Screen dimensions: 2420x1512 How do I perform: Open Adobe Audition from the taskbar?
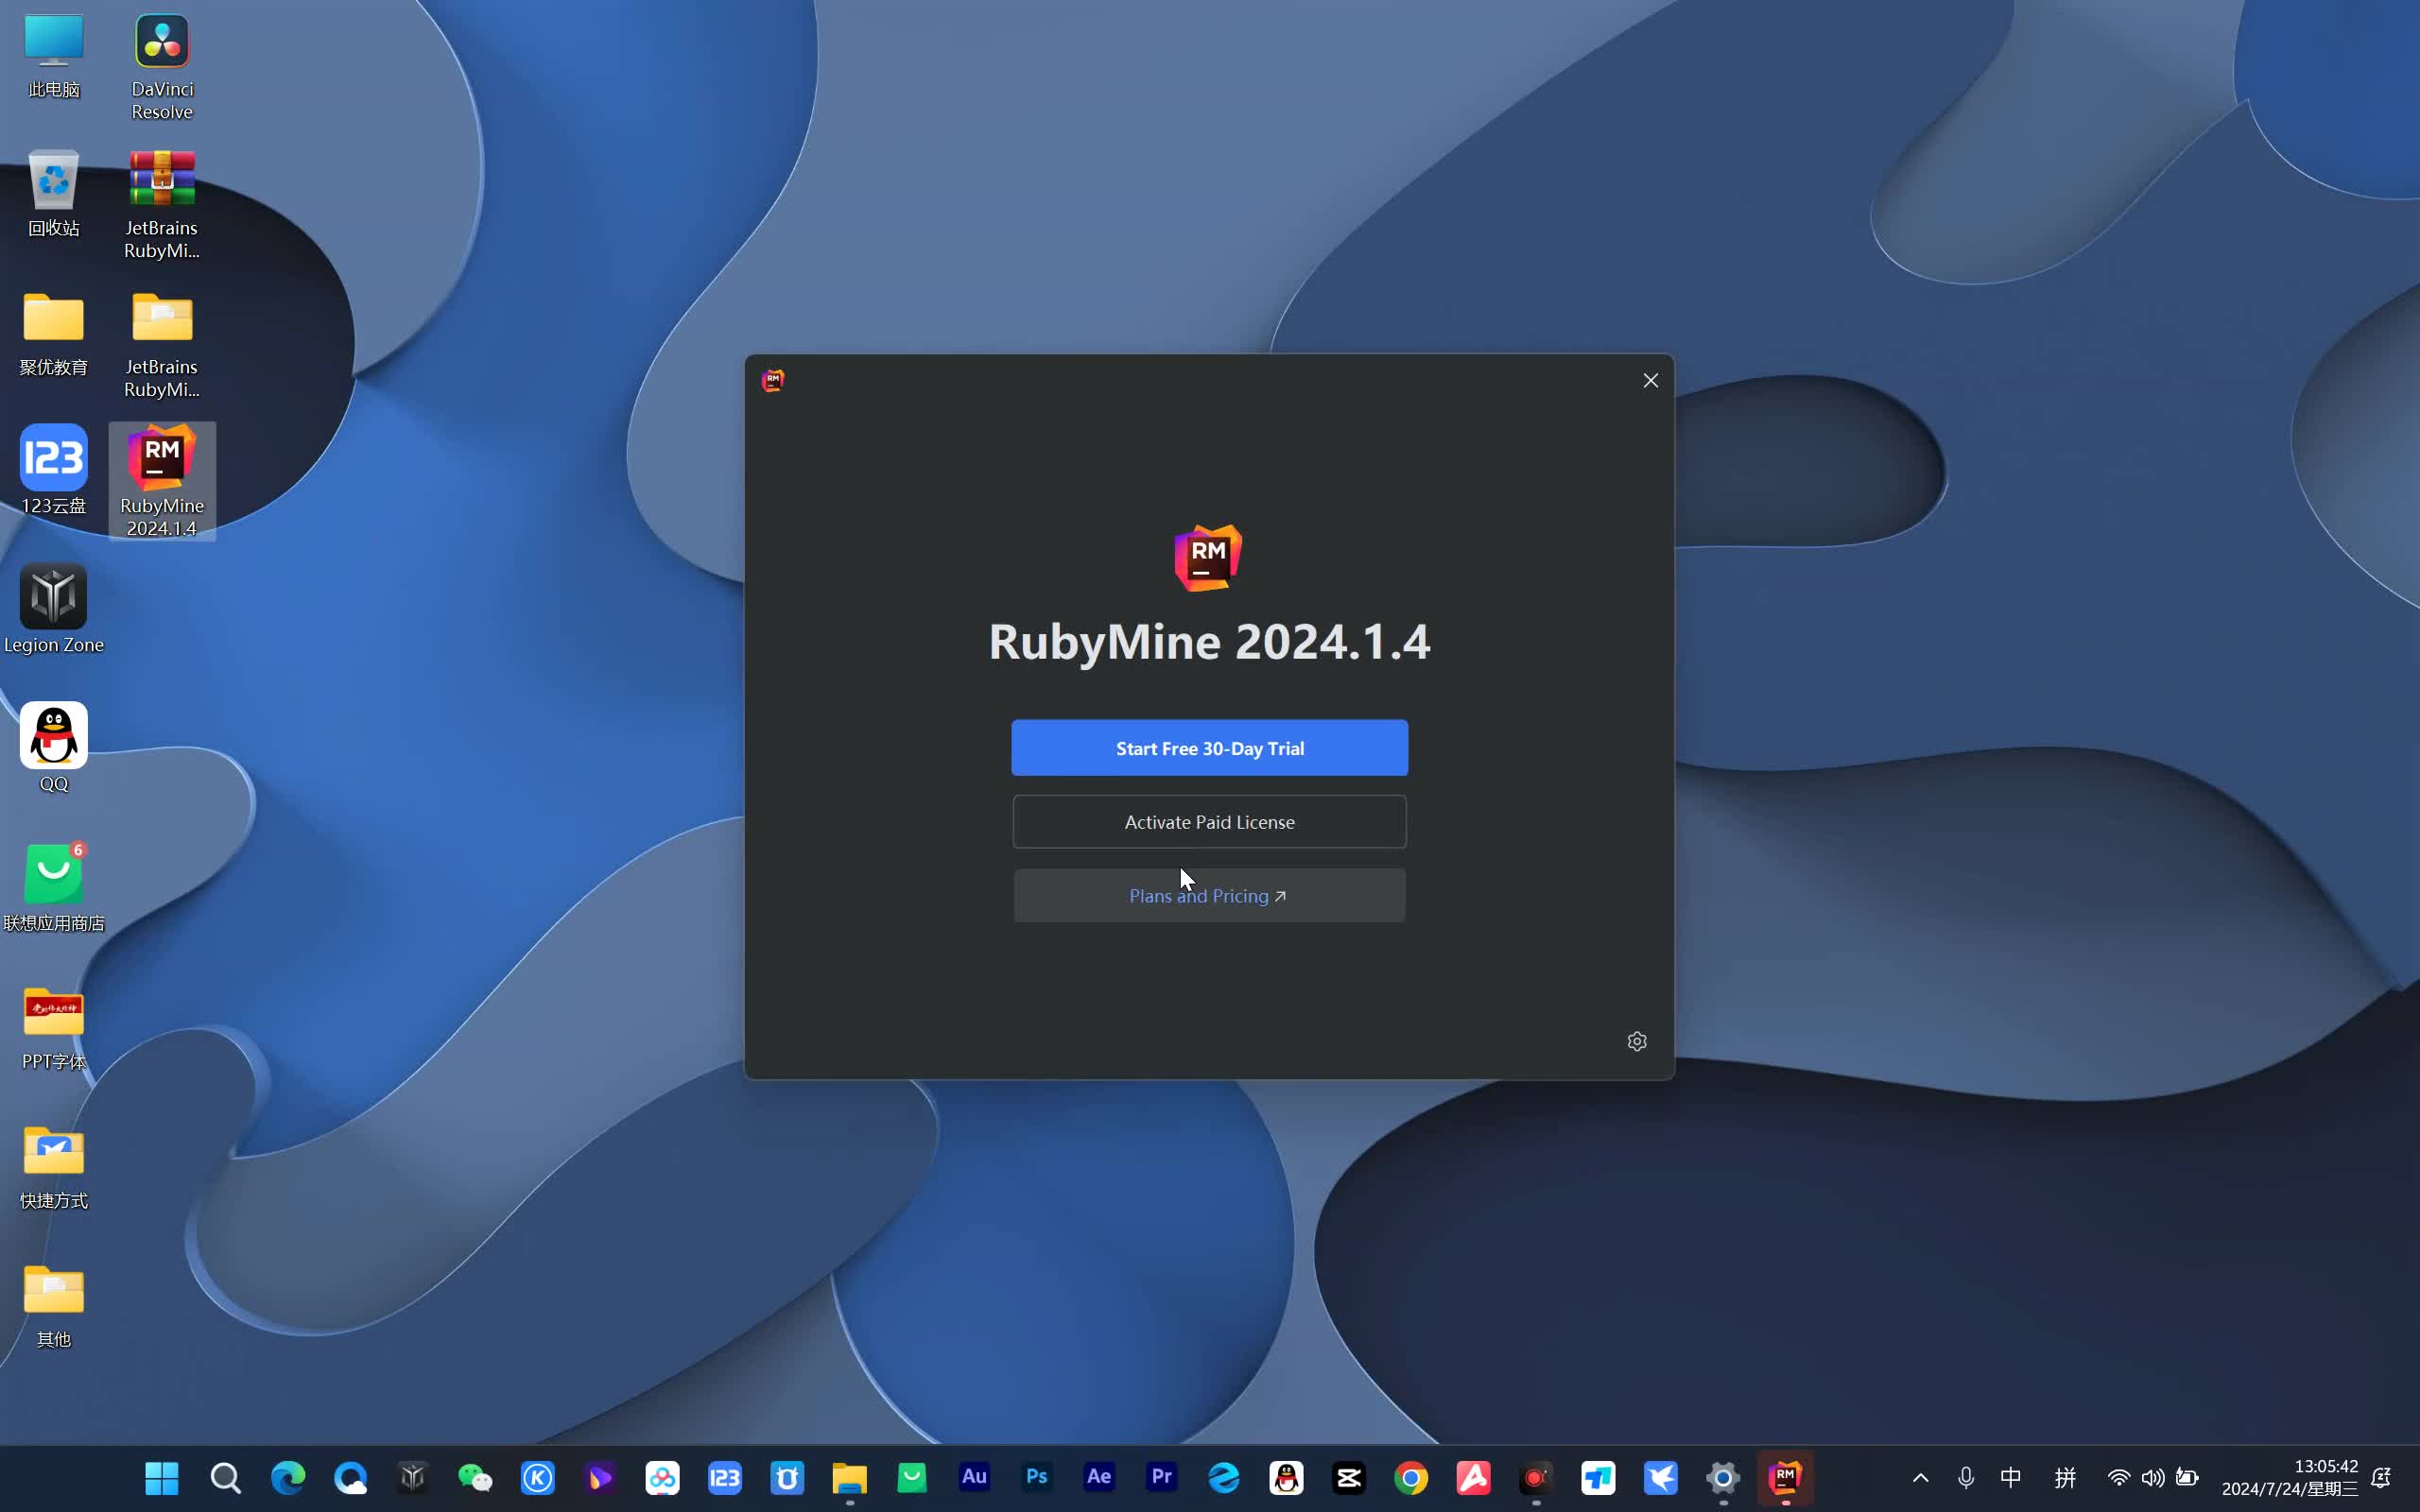[974, 1477]
